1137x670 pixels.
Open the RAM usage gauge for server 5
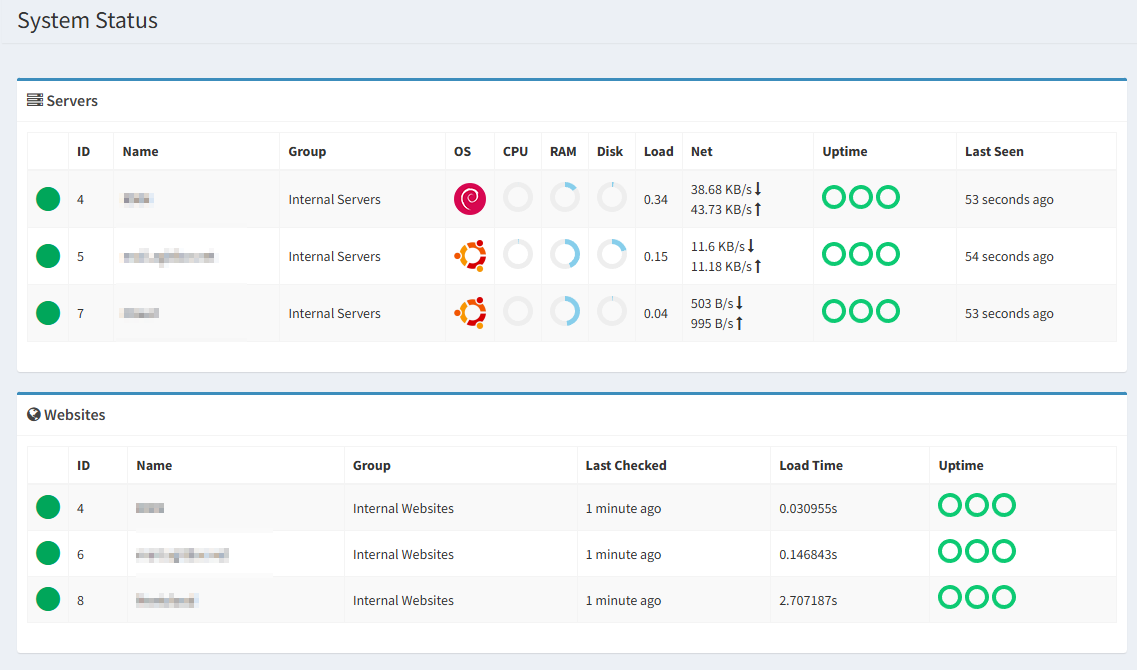point(565,255)
